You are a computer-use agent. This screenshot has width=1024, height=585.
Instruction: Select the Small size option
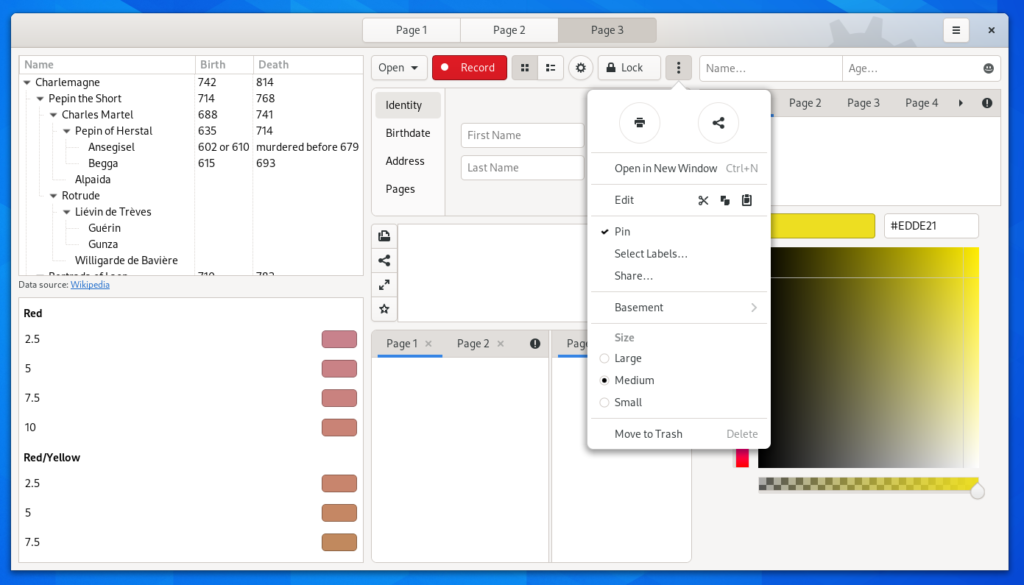tap(625, 402)
